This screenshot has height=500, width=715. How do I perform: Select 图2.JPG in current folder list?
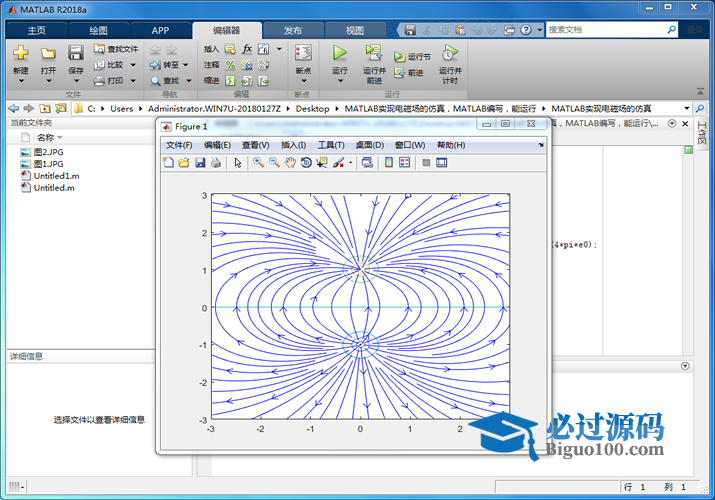pyautogui.click(x=49, y=152)
